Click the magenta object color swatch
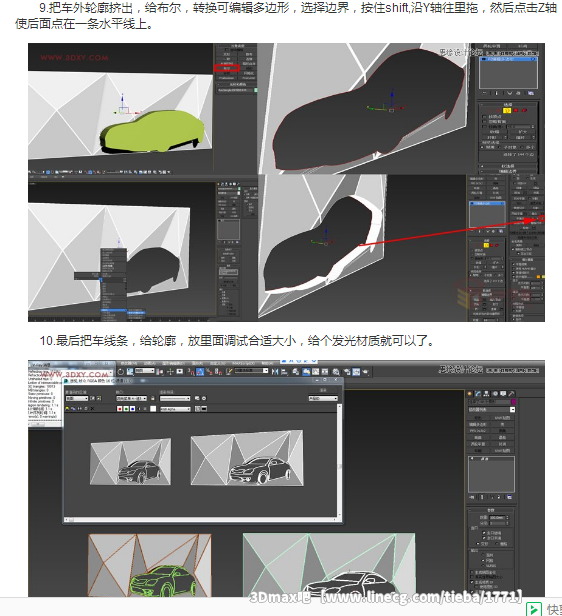Screen dimensions: 562x616 [513, 402]
